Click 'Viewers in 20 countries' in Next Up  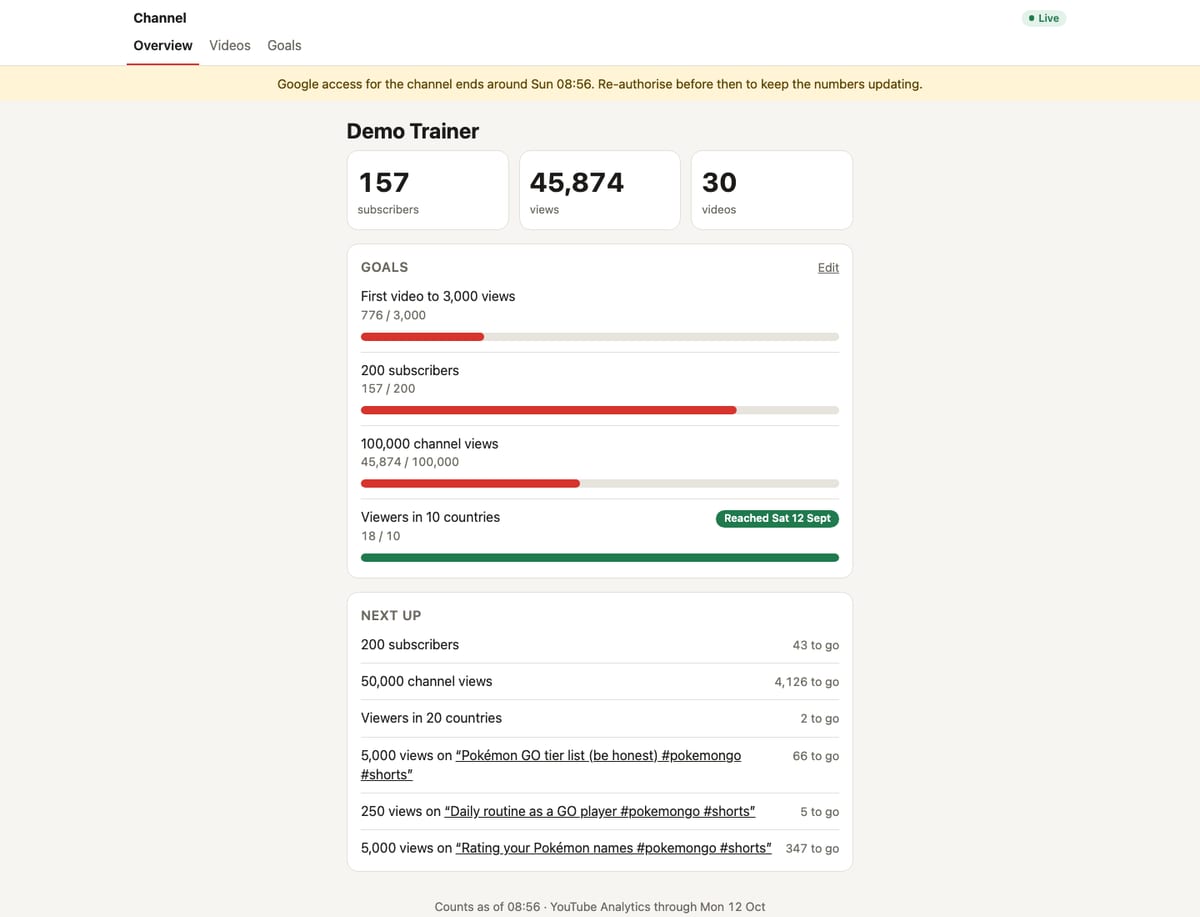[431, 718]
